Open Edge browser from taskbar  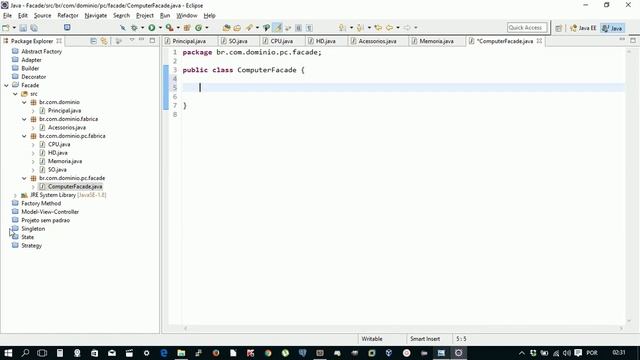[x=164, y=353]
